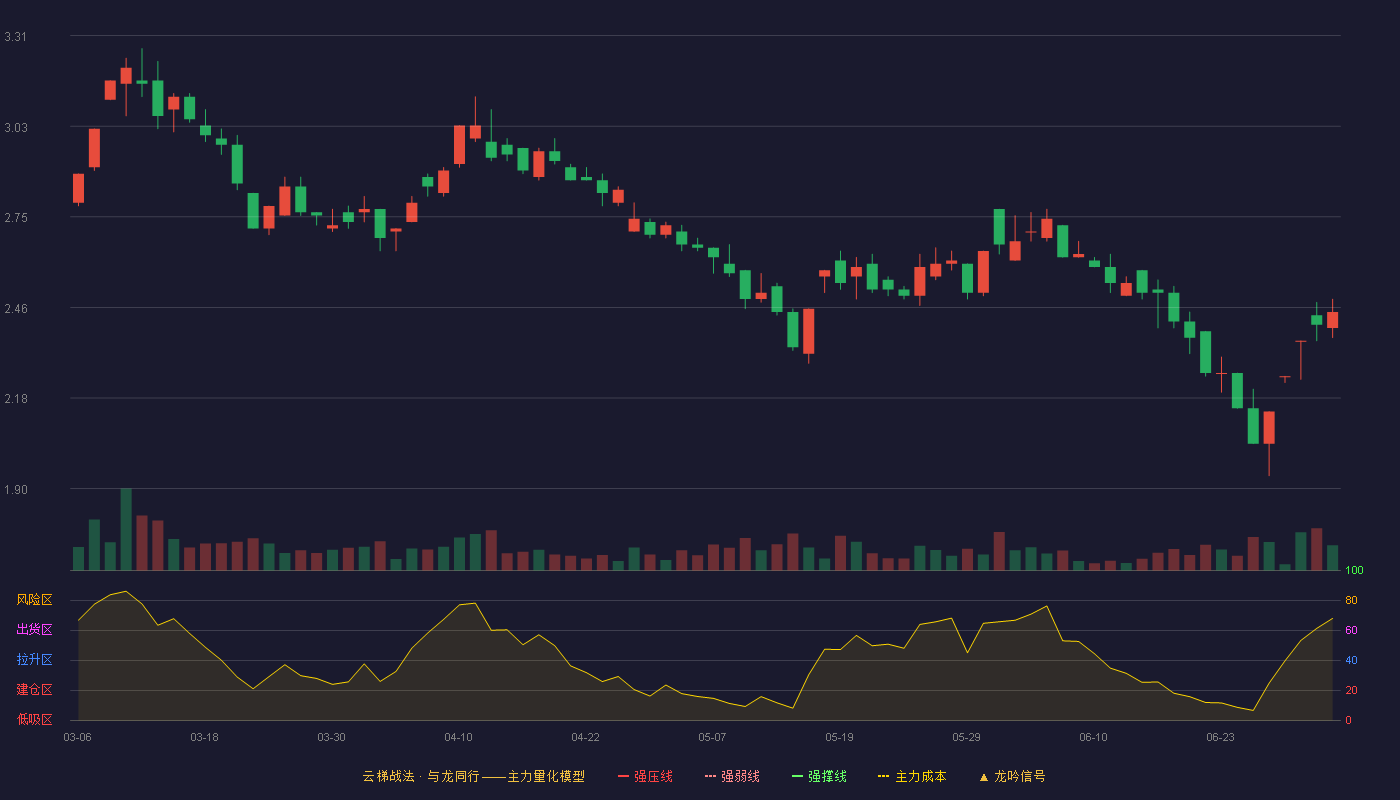Click the red 20 indicator axis value
The width and height of the screenshot is (1400, 800).
(1351, 690)
